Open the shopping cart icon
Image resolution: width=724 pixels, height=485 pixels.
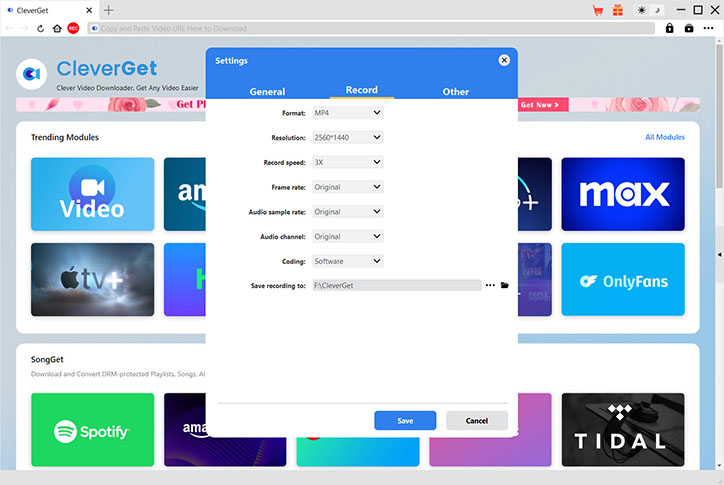[598, 10]
